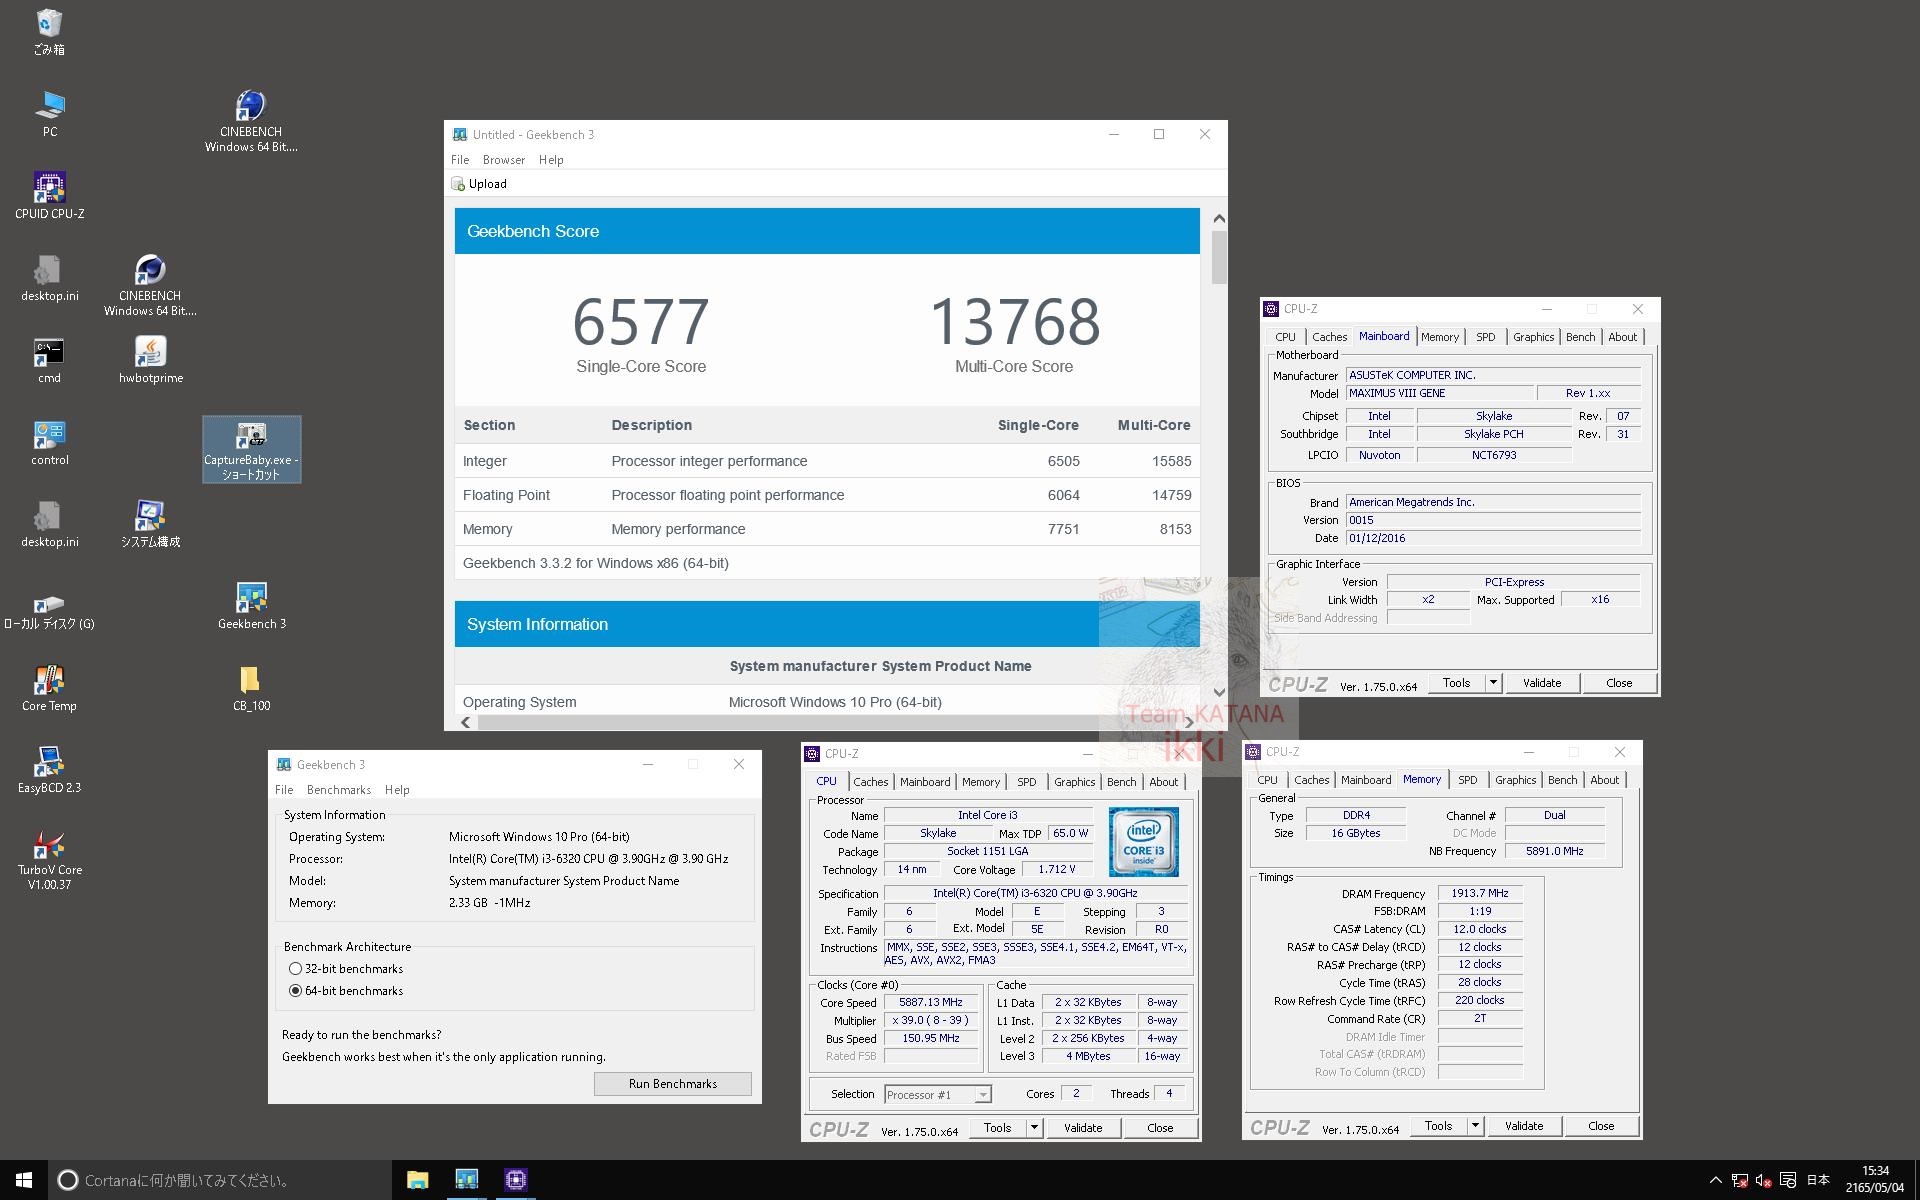Open About tab in CPU-Z Mainboard window

click(x=1622, y=337)
